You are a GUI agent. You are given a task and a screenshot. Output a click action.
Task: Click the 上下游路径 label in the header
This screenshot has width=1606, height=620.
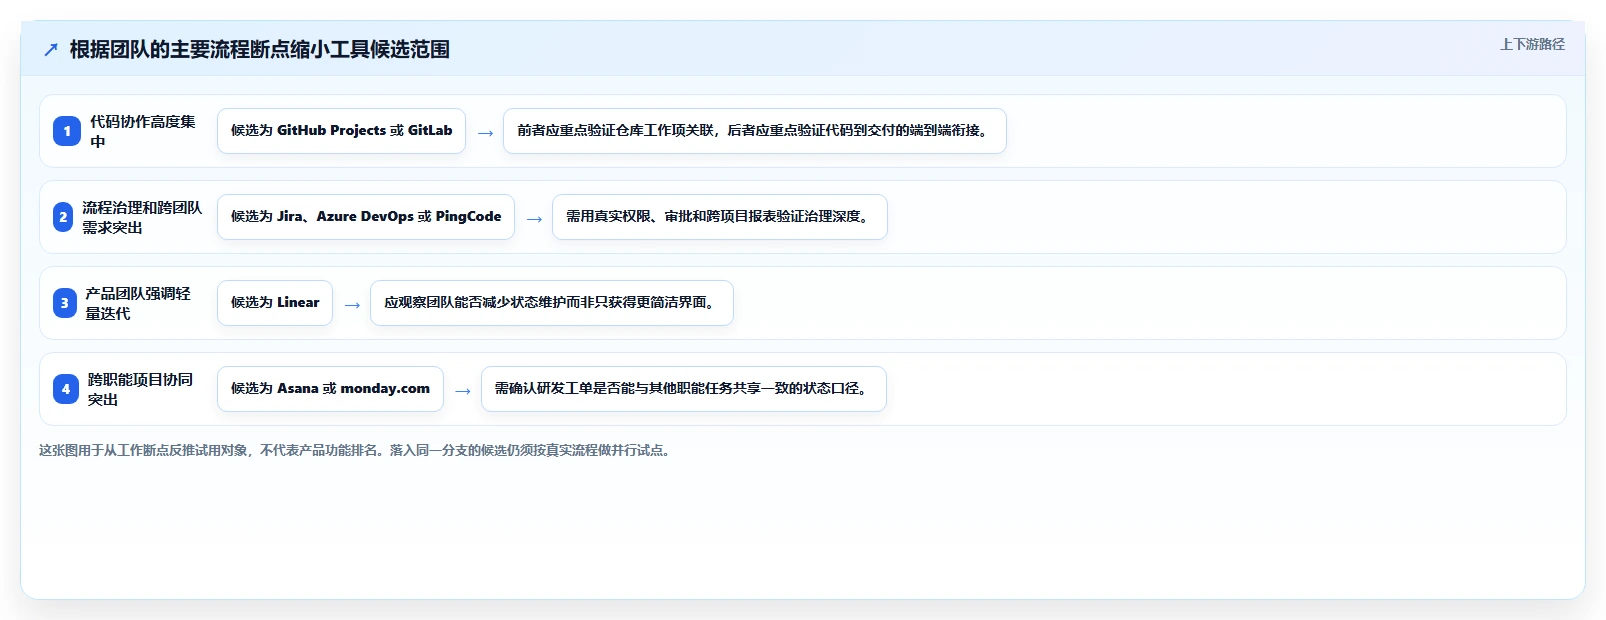click(1532, 44)
